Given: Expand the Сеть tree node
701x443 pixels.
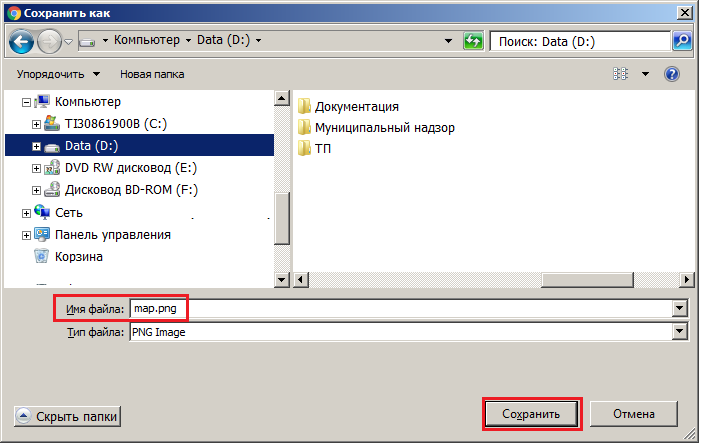Looking at the screenshot, I should point(27,212).
